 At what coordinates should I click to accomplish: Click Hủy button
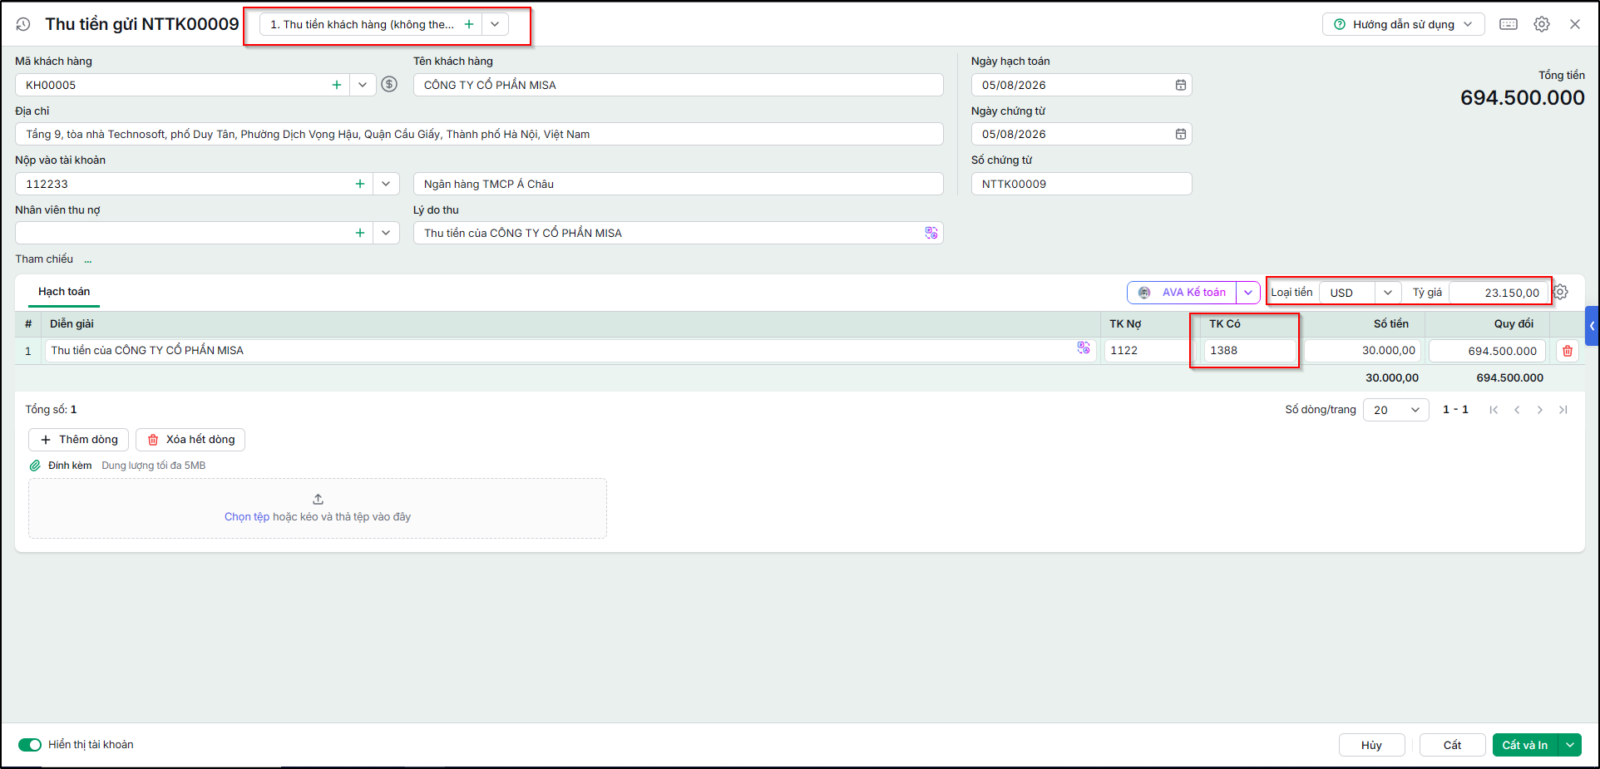(x=1372, y=745)
